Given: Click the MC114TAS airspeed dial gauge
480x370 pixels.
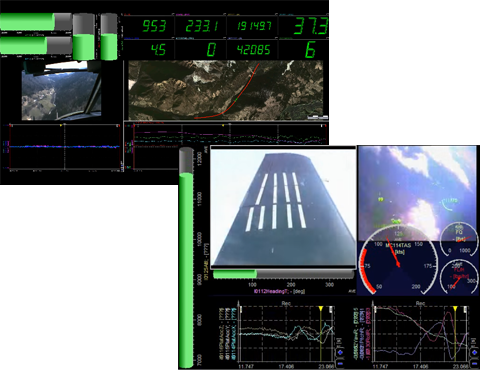Looking at the screenshot, I should (x=398, y=263).
